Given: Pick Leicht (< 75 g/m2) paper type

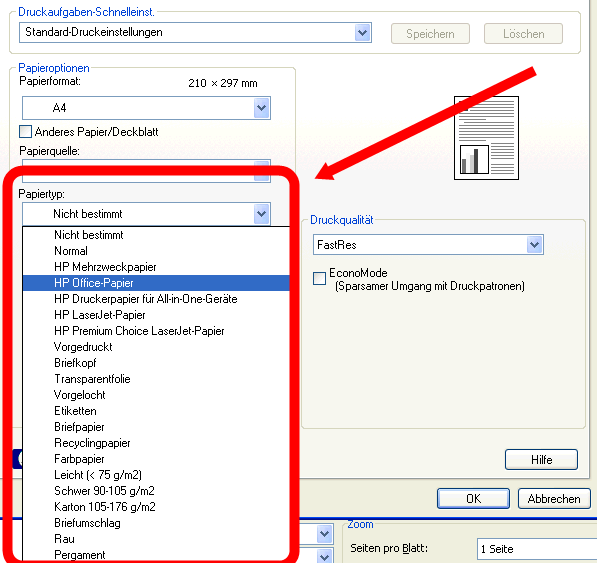Looking at the screenshot, I should (x=156, y=475).
